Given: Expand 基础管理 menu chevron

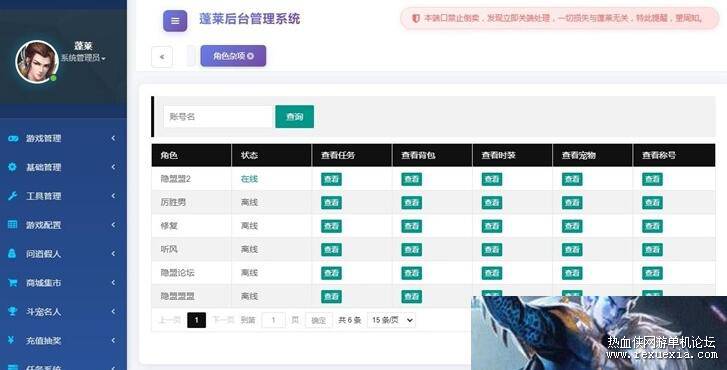Looking at the screenshot, I should tap(113, 167).
